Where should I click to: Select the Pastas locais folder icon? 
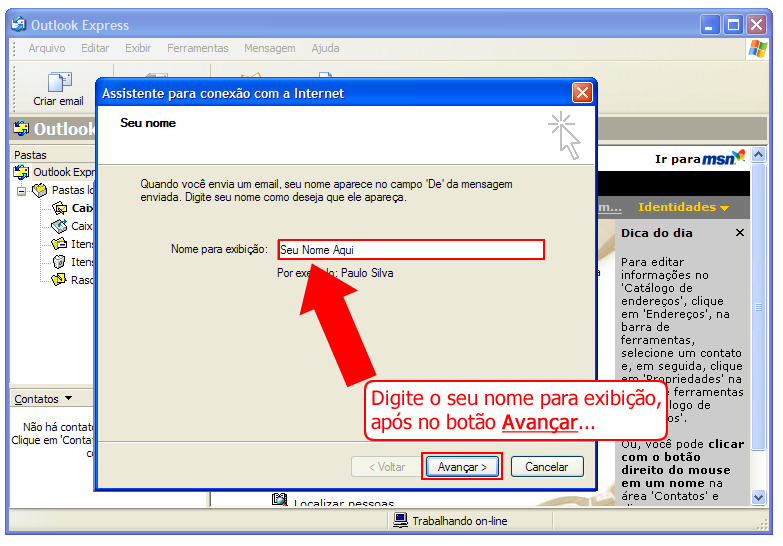pyautogui.click(x=39, y=190)
